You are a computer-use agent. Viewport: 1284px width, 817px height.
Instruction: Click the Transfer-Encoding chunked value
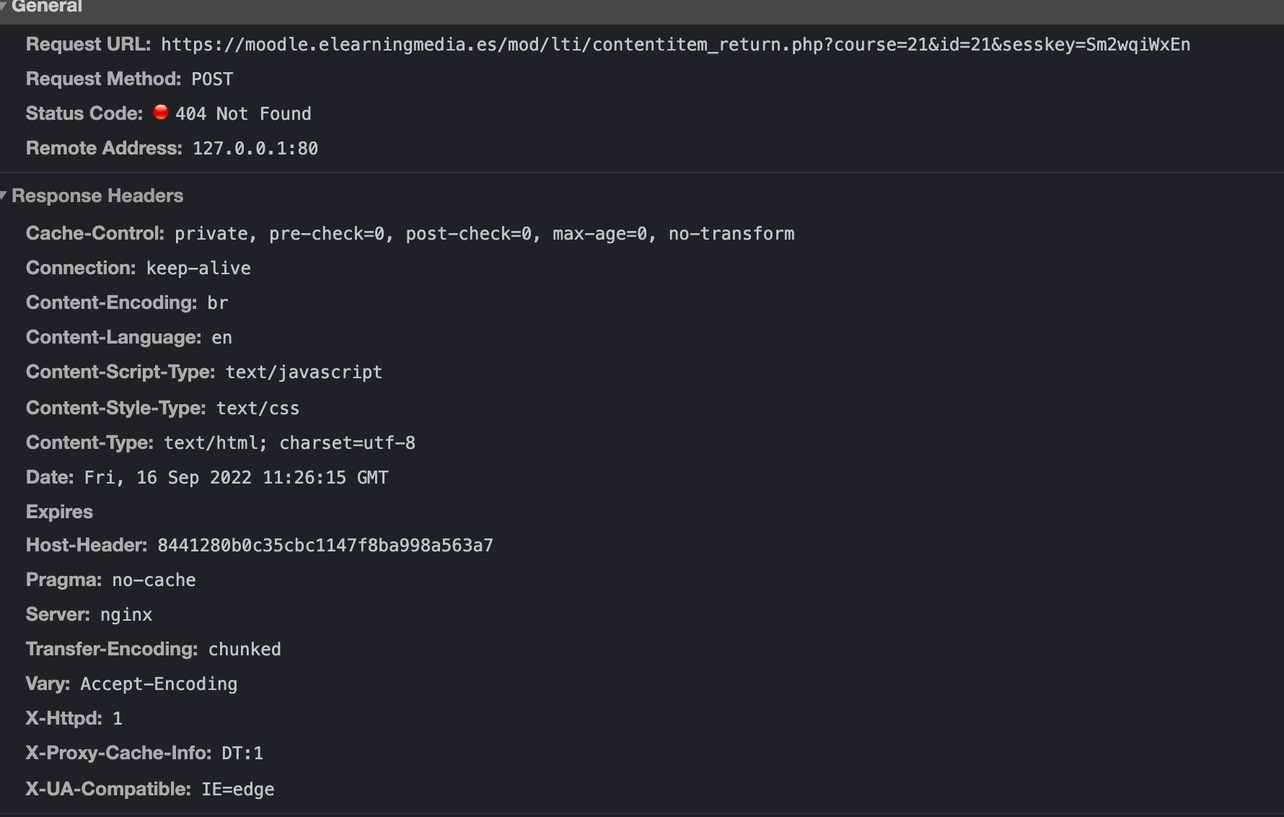coord(244,650)
